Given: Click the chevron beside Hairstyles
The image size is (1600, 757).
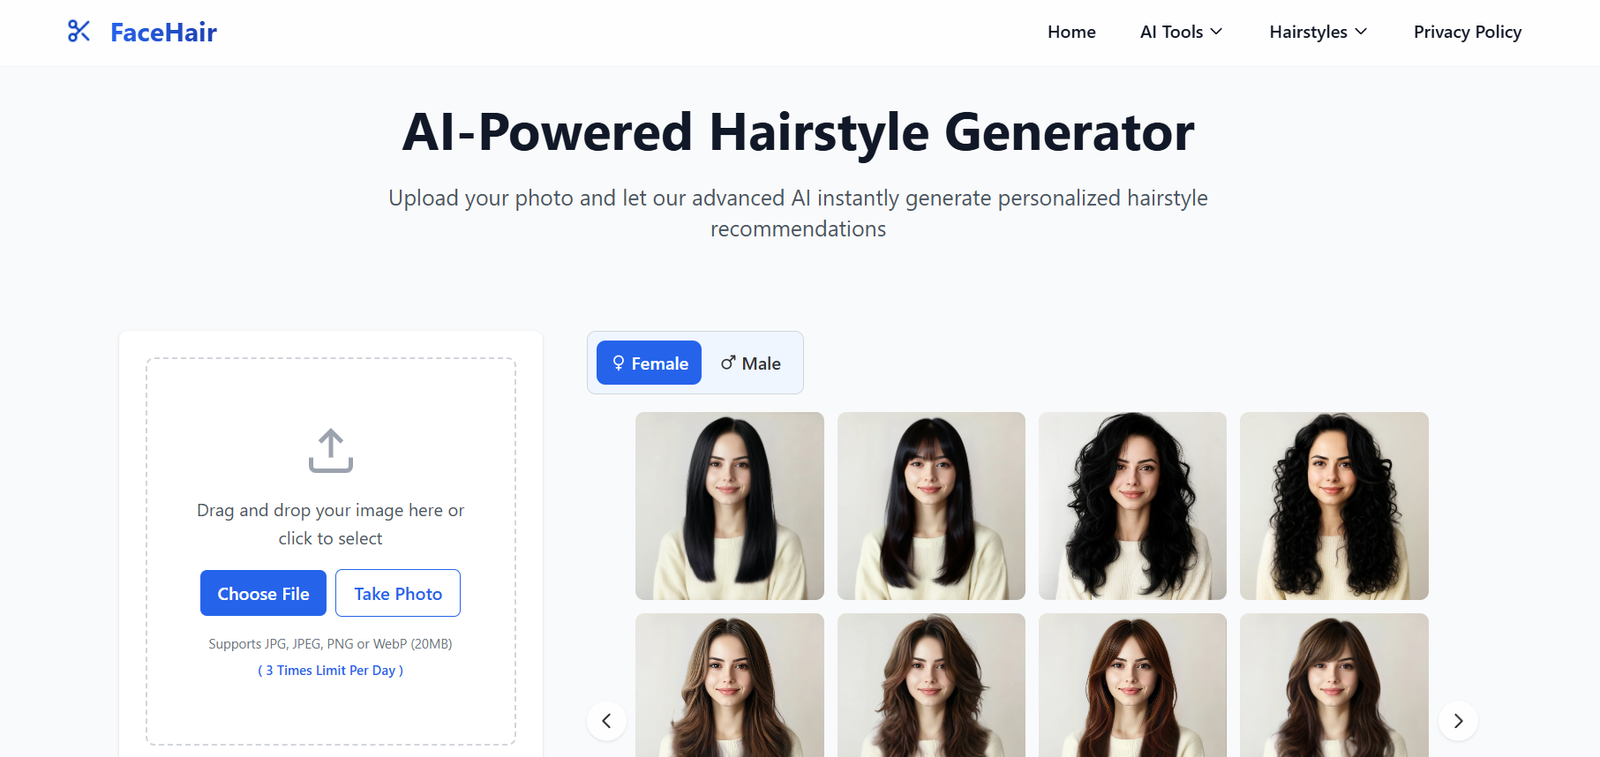Looking at the screenshot, I should 1361,32.
